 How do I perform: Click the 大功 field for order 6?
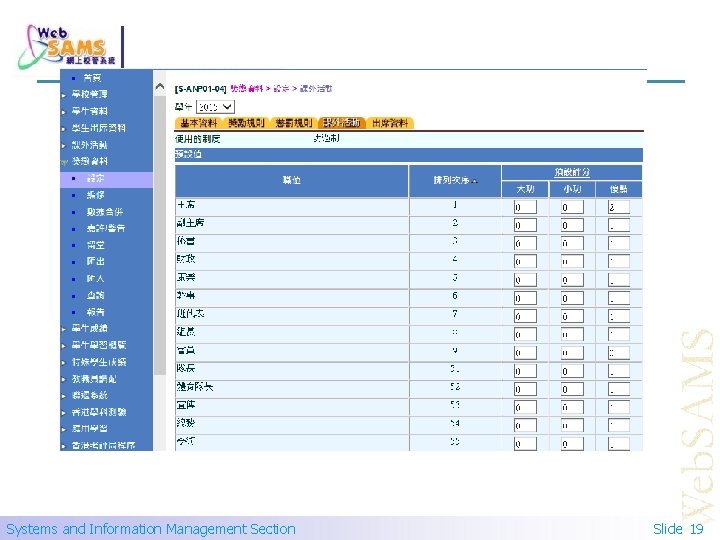point(525,298)
